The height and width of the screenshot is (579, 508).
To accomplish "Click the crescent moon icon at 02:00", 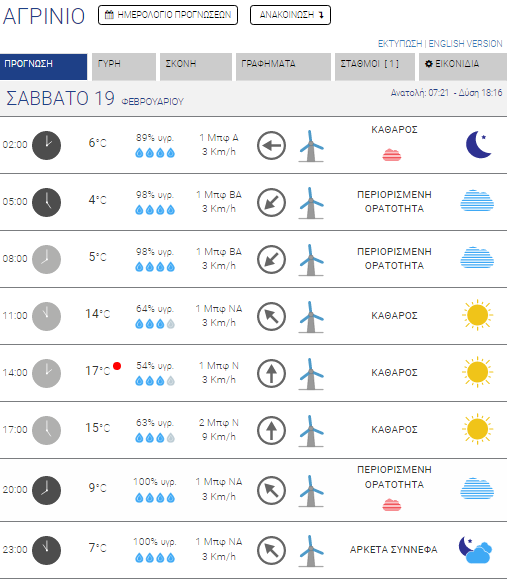I will tap(478, 145).
